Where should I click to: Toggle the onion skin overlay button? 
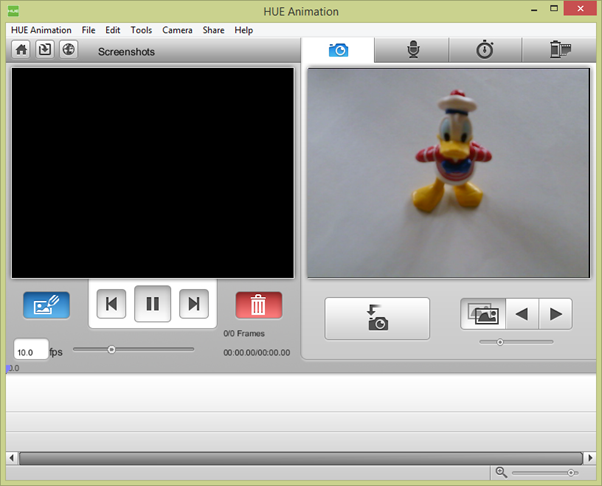click(483, 314)
